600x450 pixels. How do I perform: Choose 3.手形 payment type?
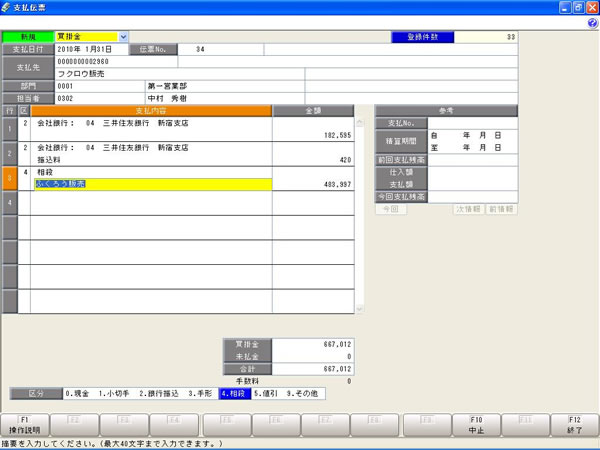200,393
